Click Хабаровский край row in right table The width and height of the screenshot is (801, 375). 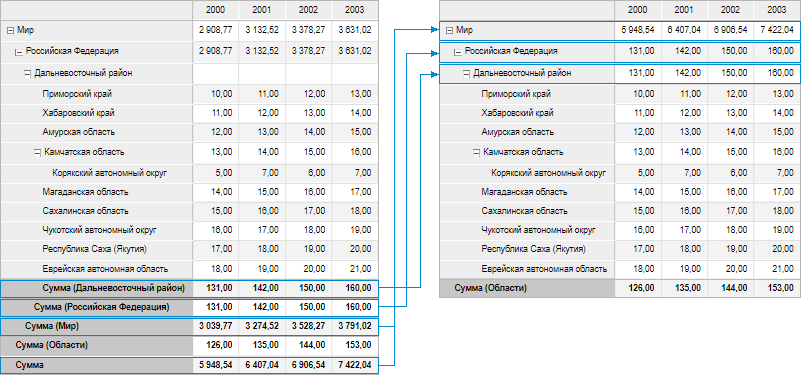620,113
